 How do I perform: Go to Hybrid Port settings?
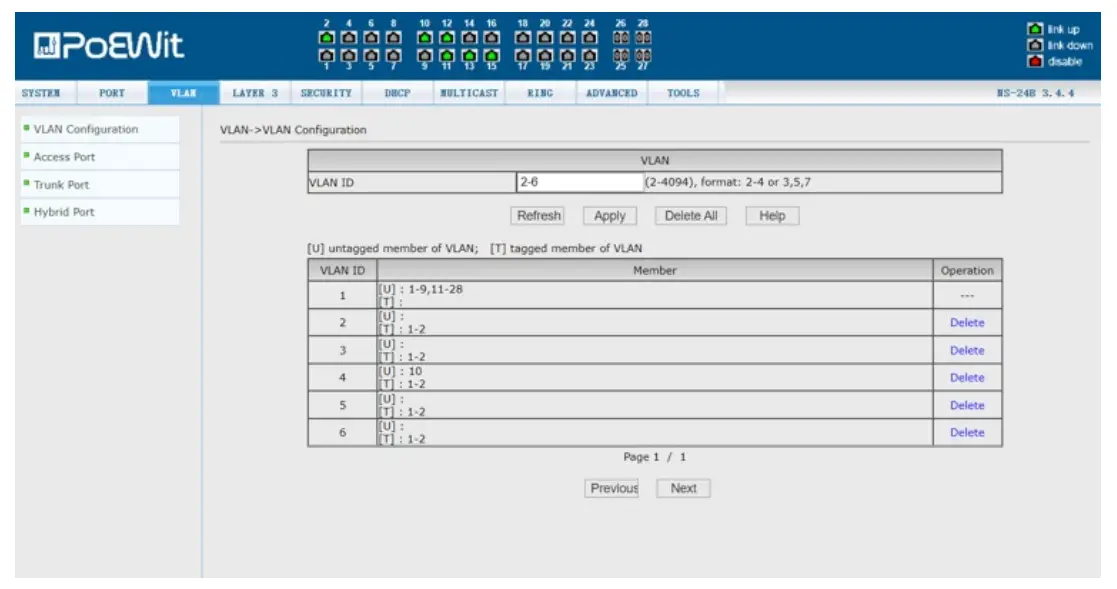pos(64,212)
